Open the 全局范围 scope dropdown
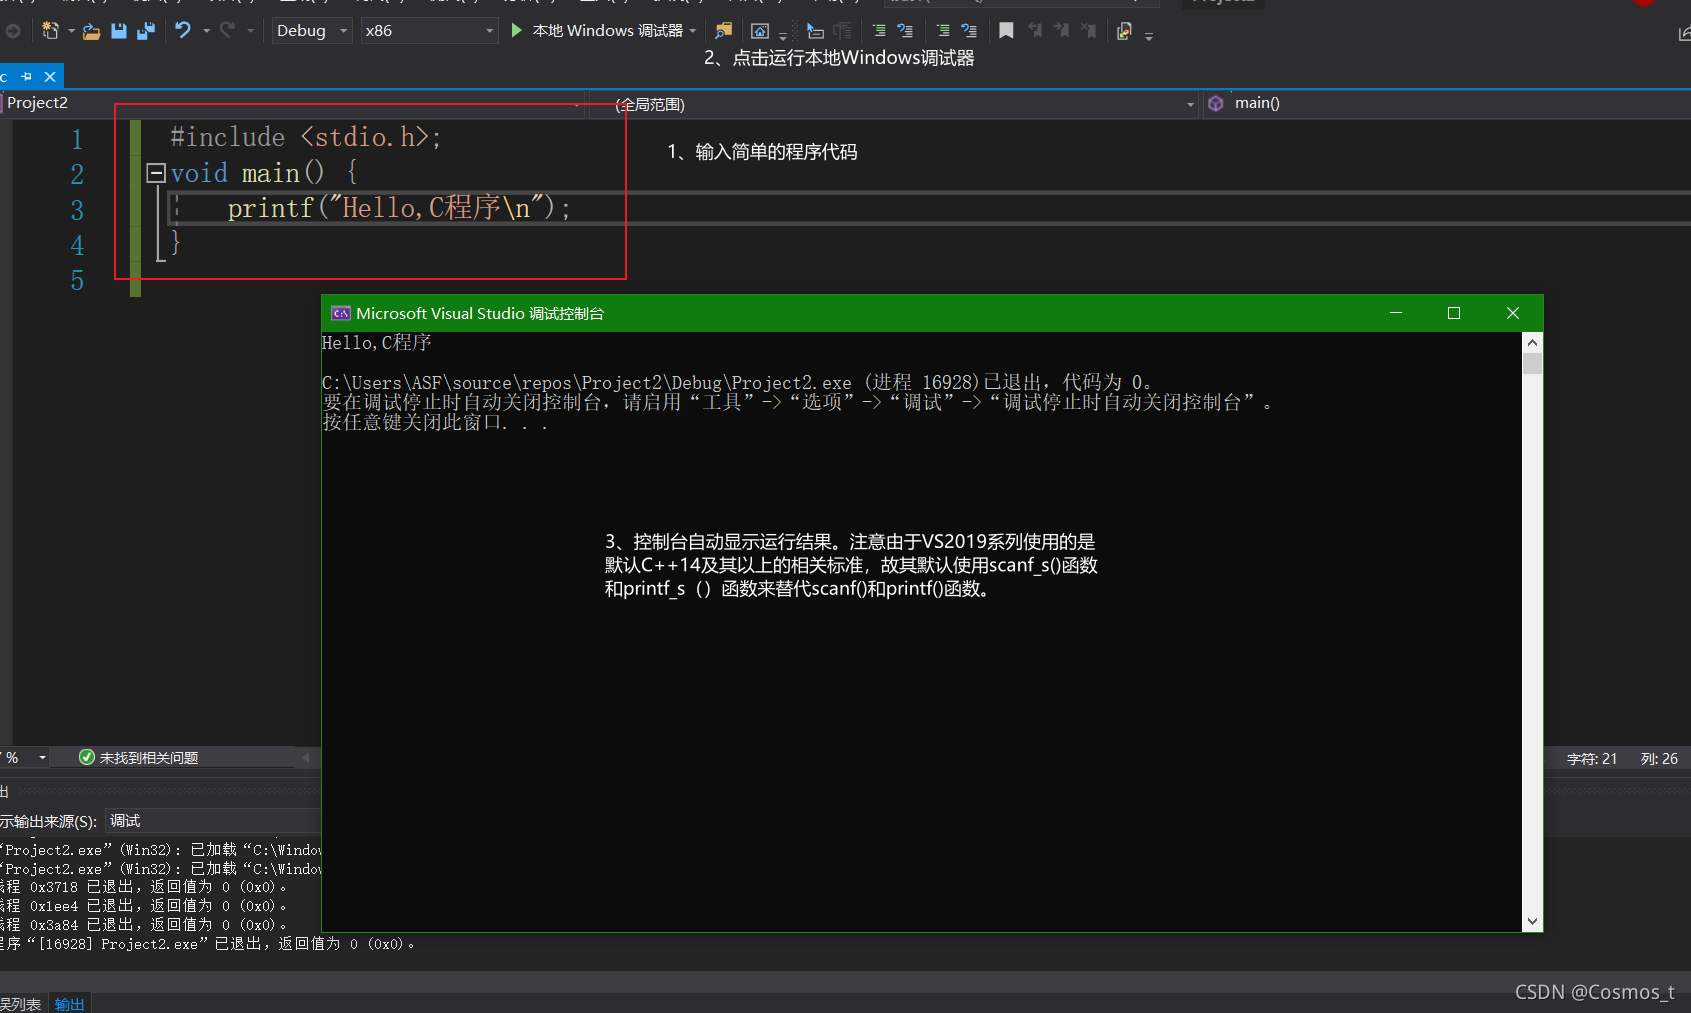Viewport: 1691px width, 1013px height. [x=894, y=104]
